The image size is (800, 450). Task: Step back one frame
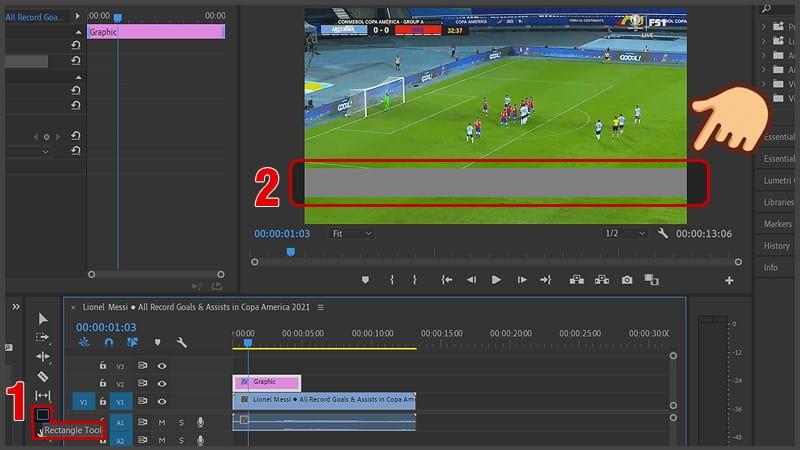coord(471,280)
